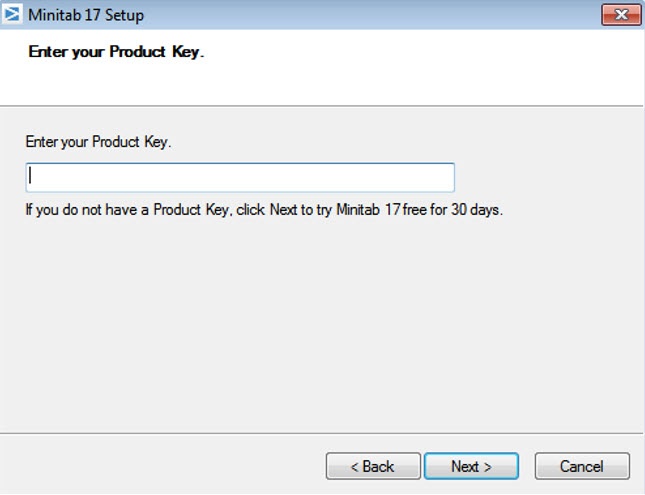
Task: Close the Minitab 17 Setup window
Action: click(x=621, y=15)
